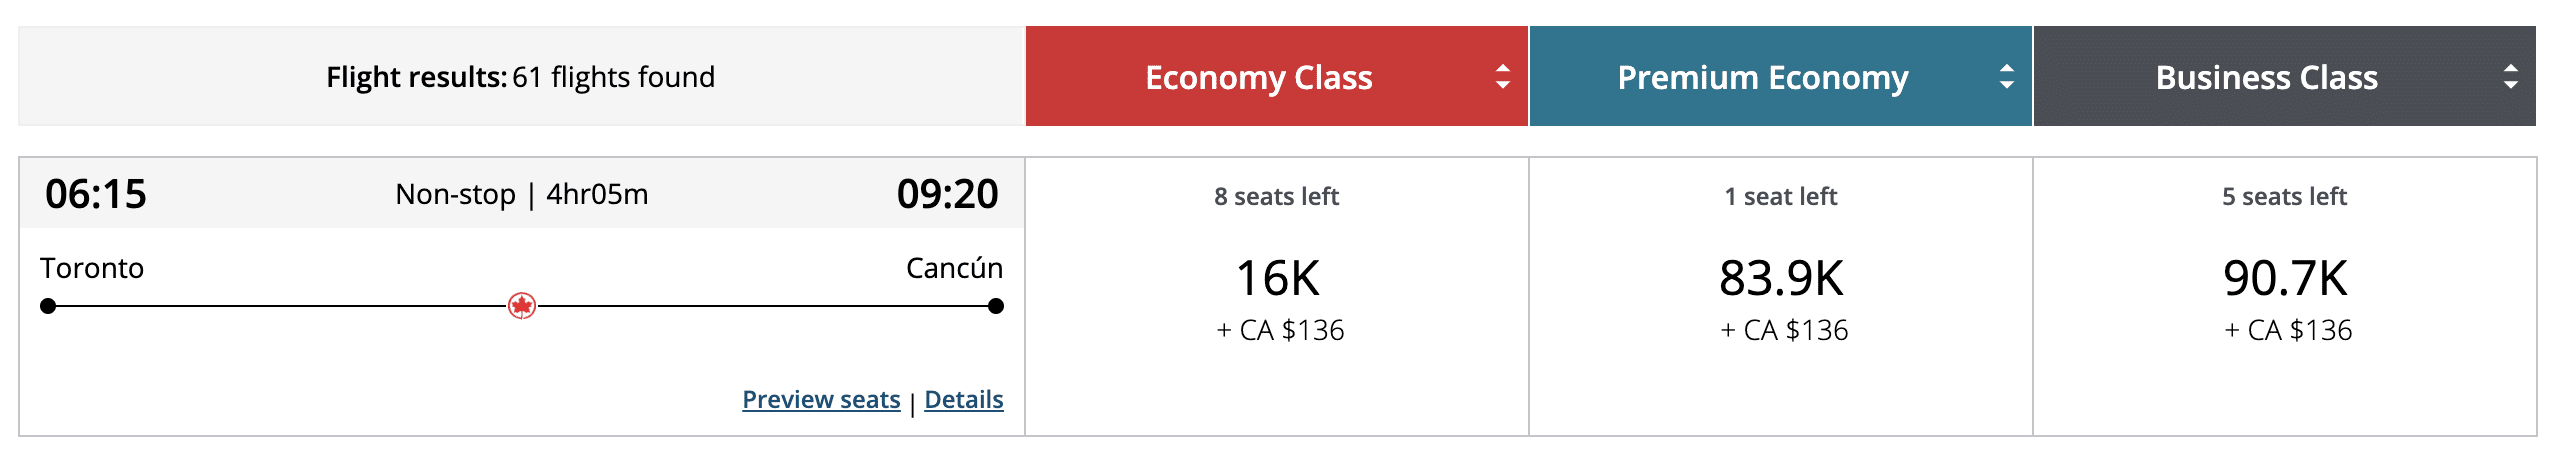Click the Air Canada maple leaf icon
Viewport: 2554px width, 454px height.
pos(521,306)
